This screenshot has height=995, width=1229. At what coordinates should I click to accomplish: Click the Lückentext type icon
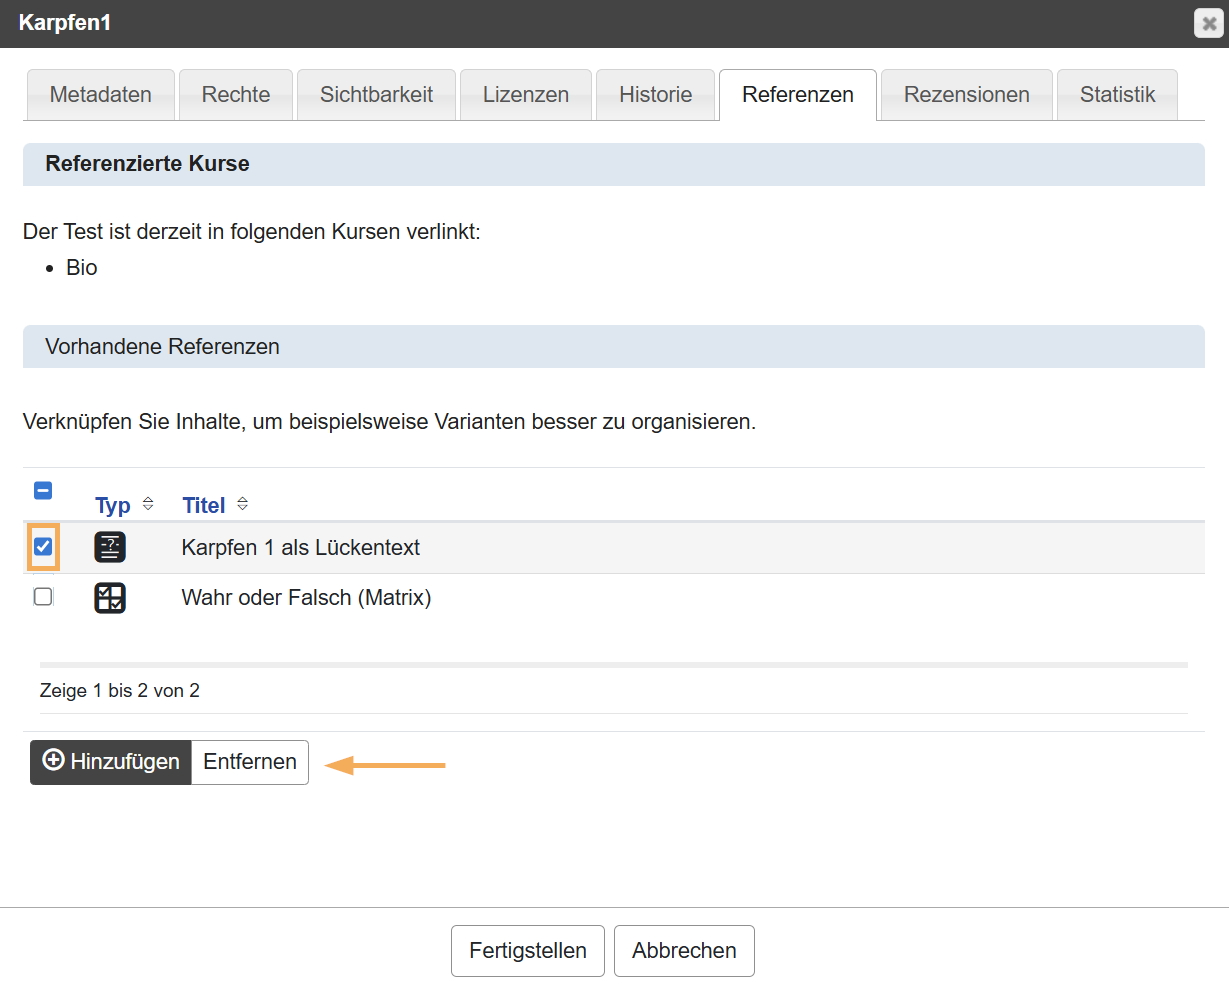coord(110,547)
